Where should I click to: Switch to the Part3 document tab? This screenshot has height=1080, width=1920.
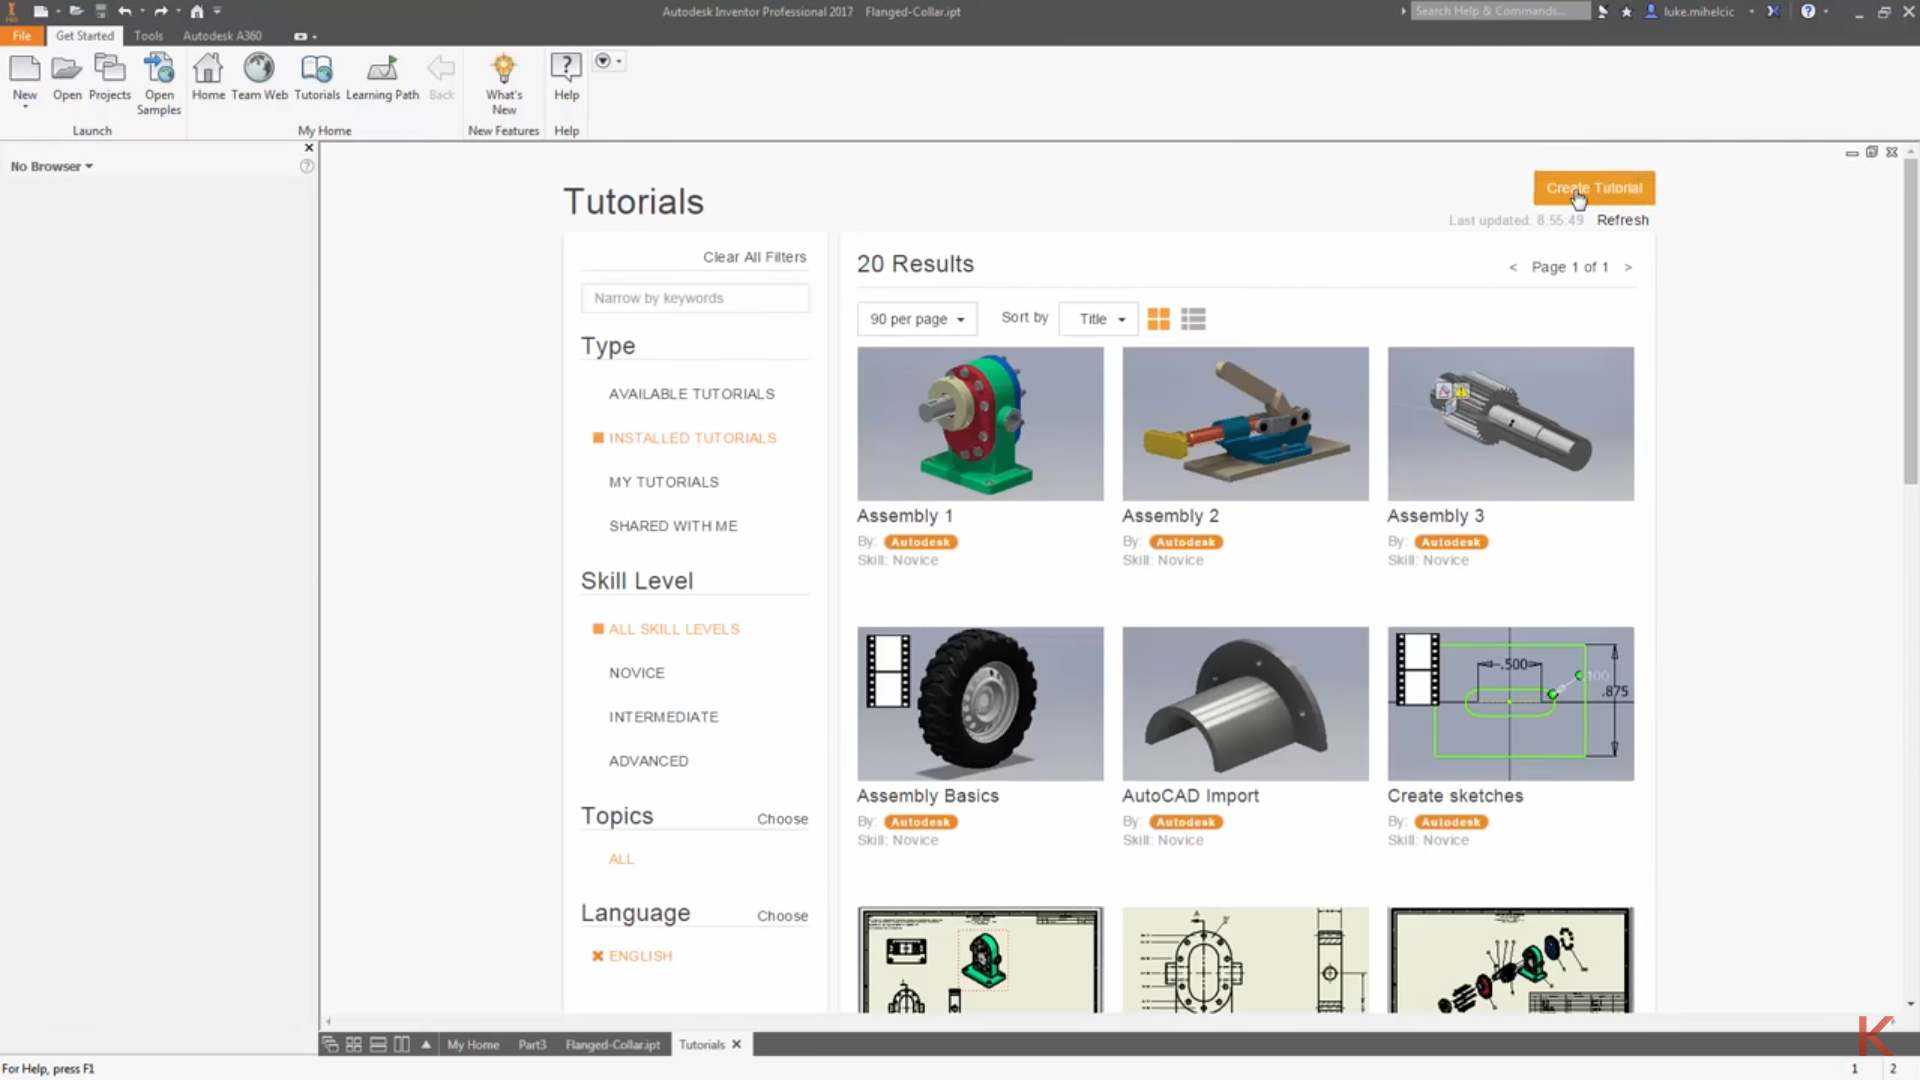click(x=532, y=1044)
